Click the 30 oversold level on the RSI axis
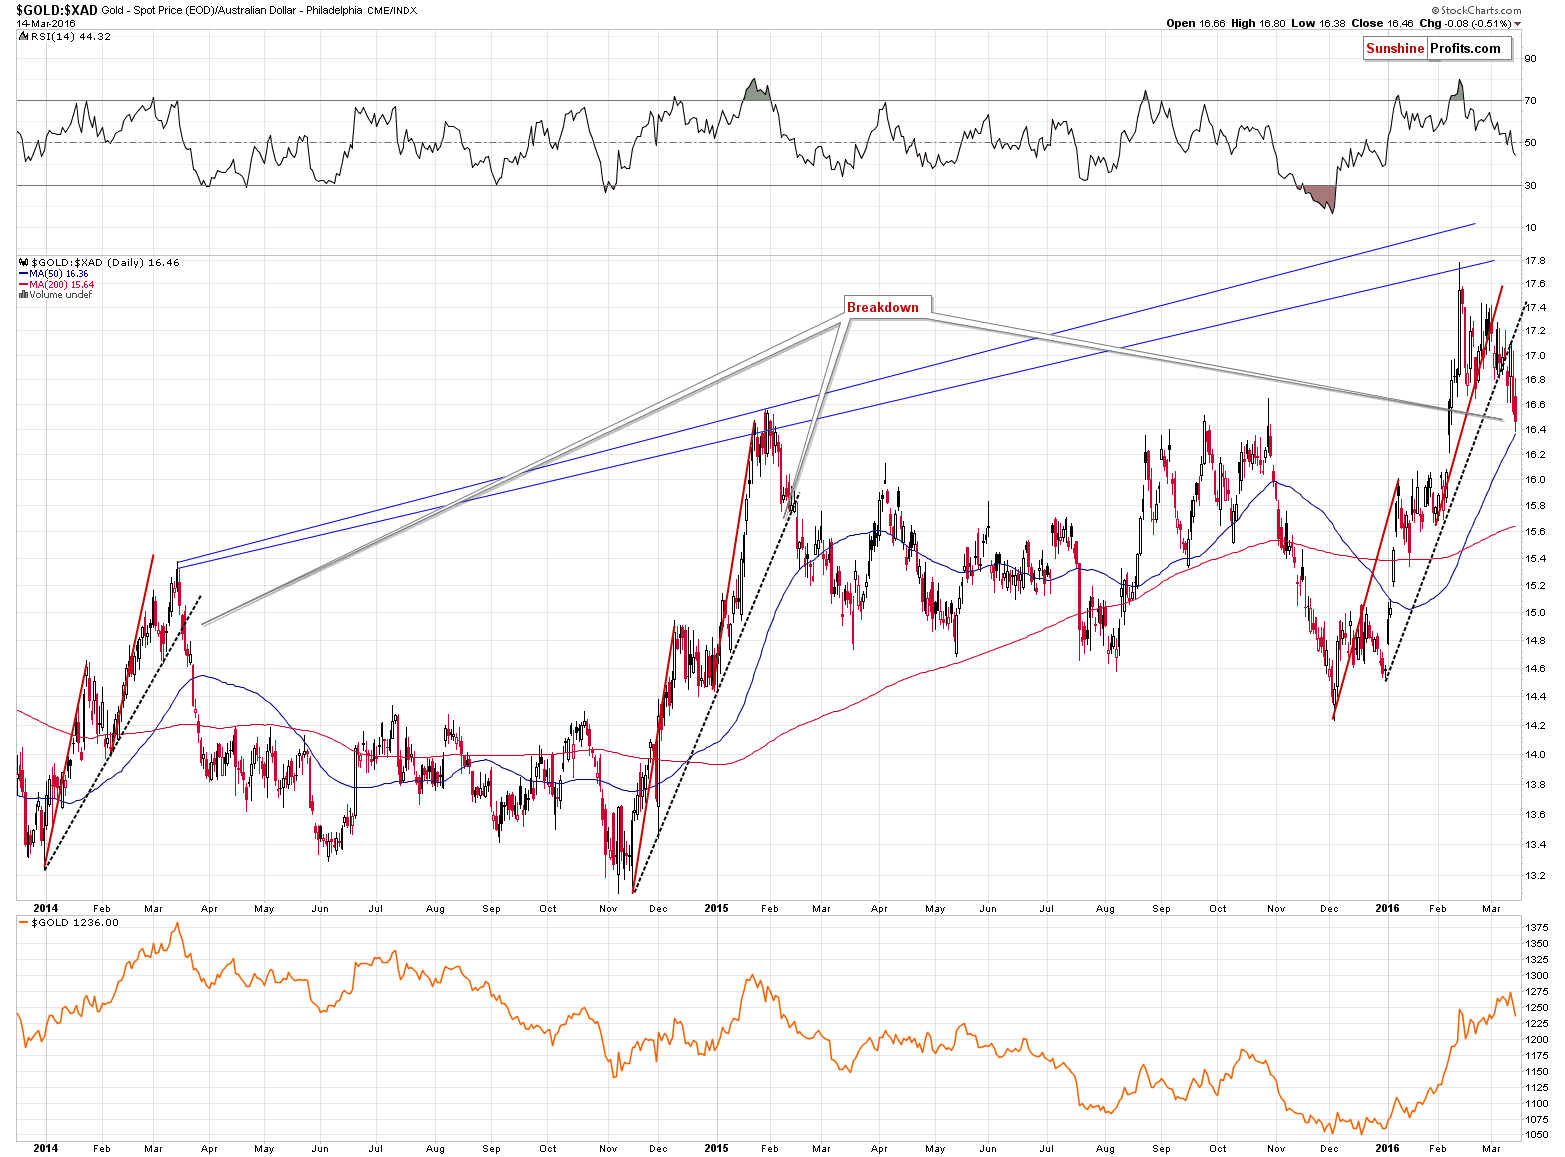The height and width of the screenshot is (1157, 1565). 1530,186
